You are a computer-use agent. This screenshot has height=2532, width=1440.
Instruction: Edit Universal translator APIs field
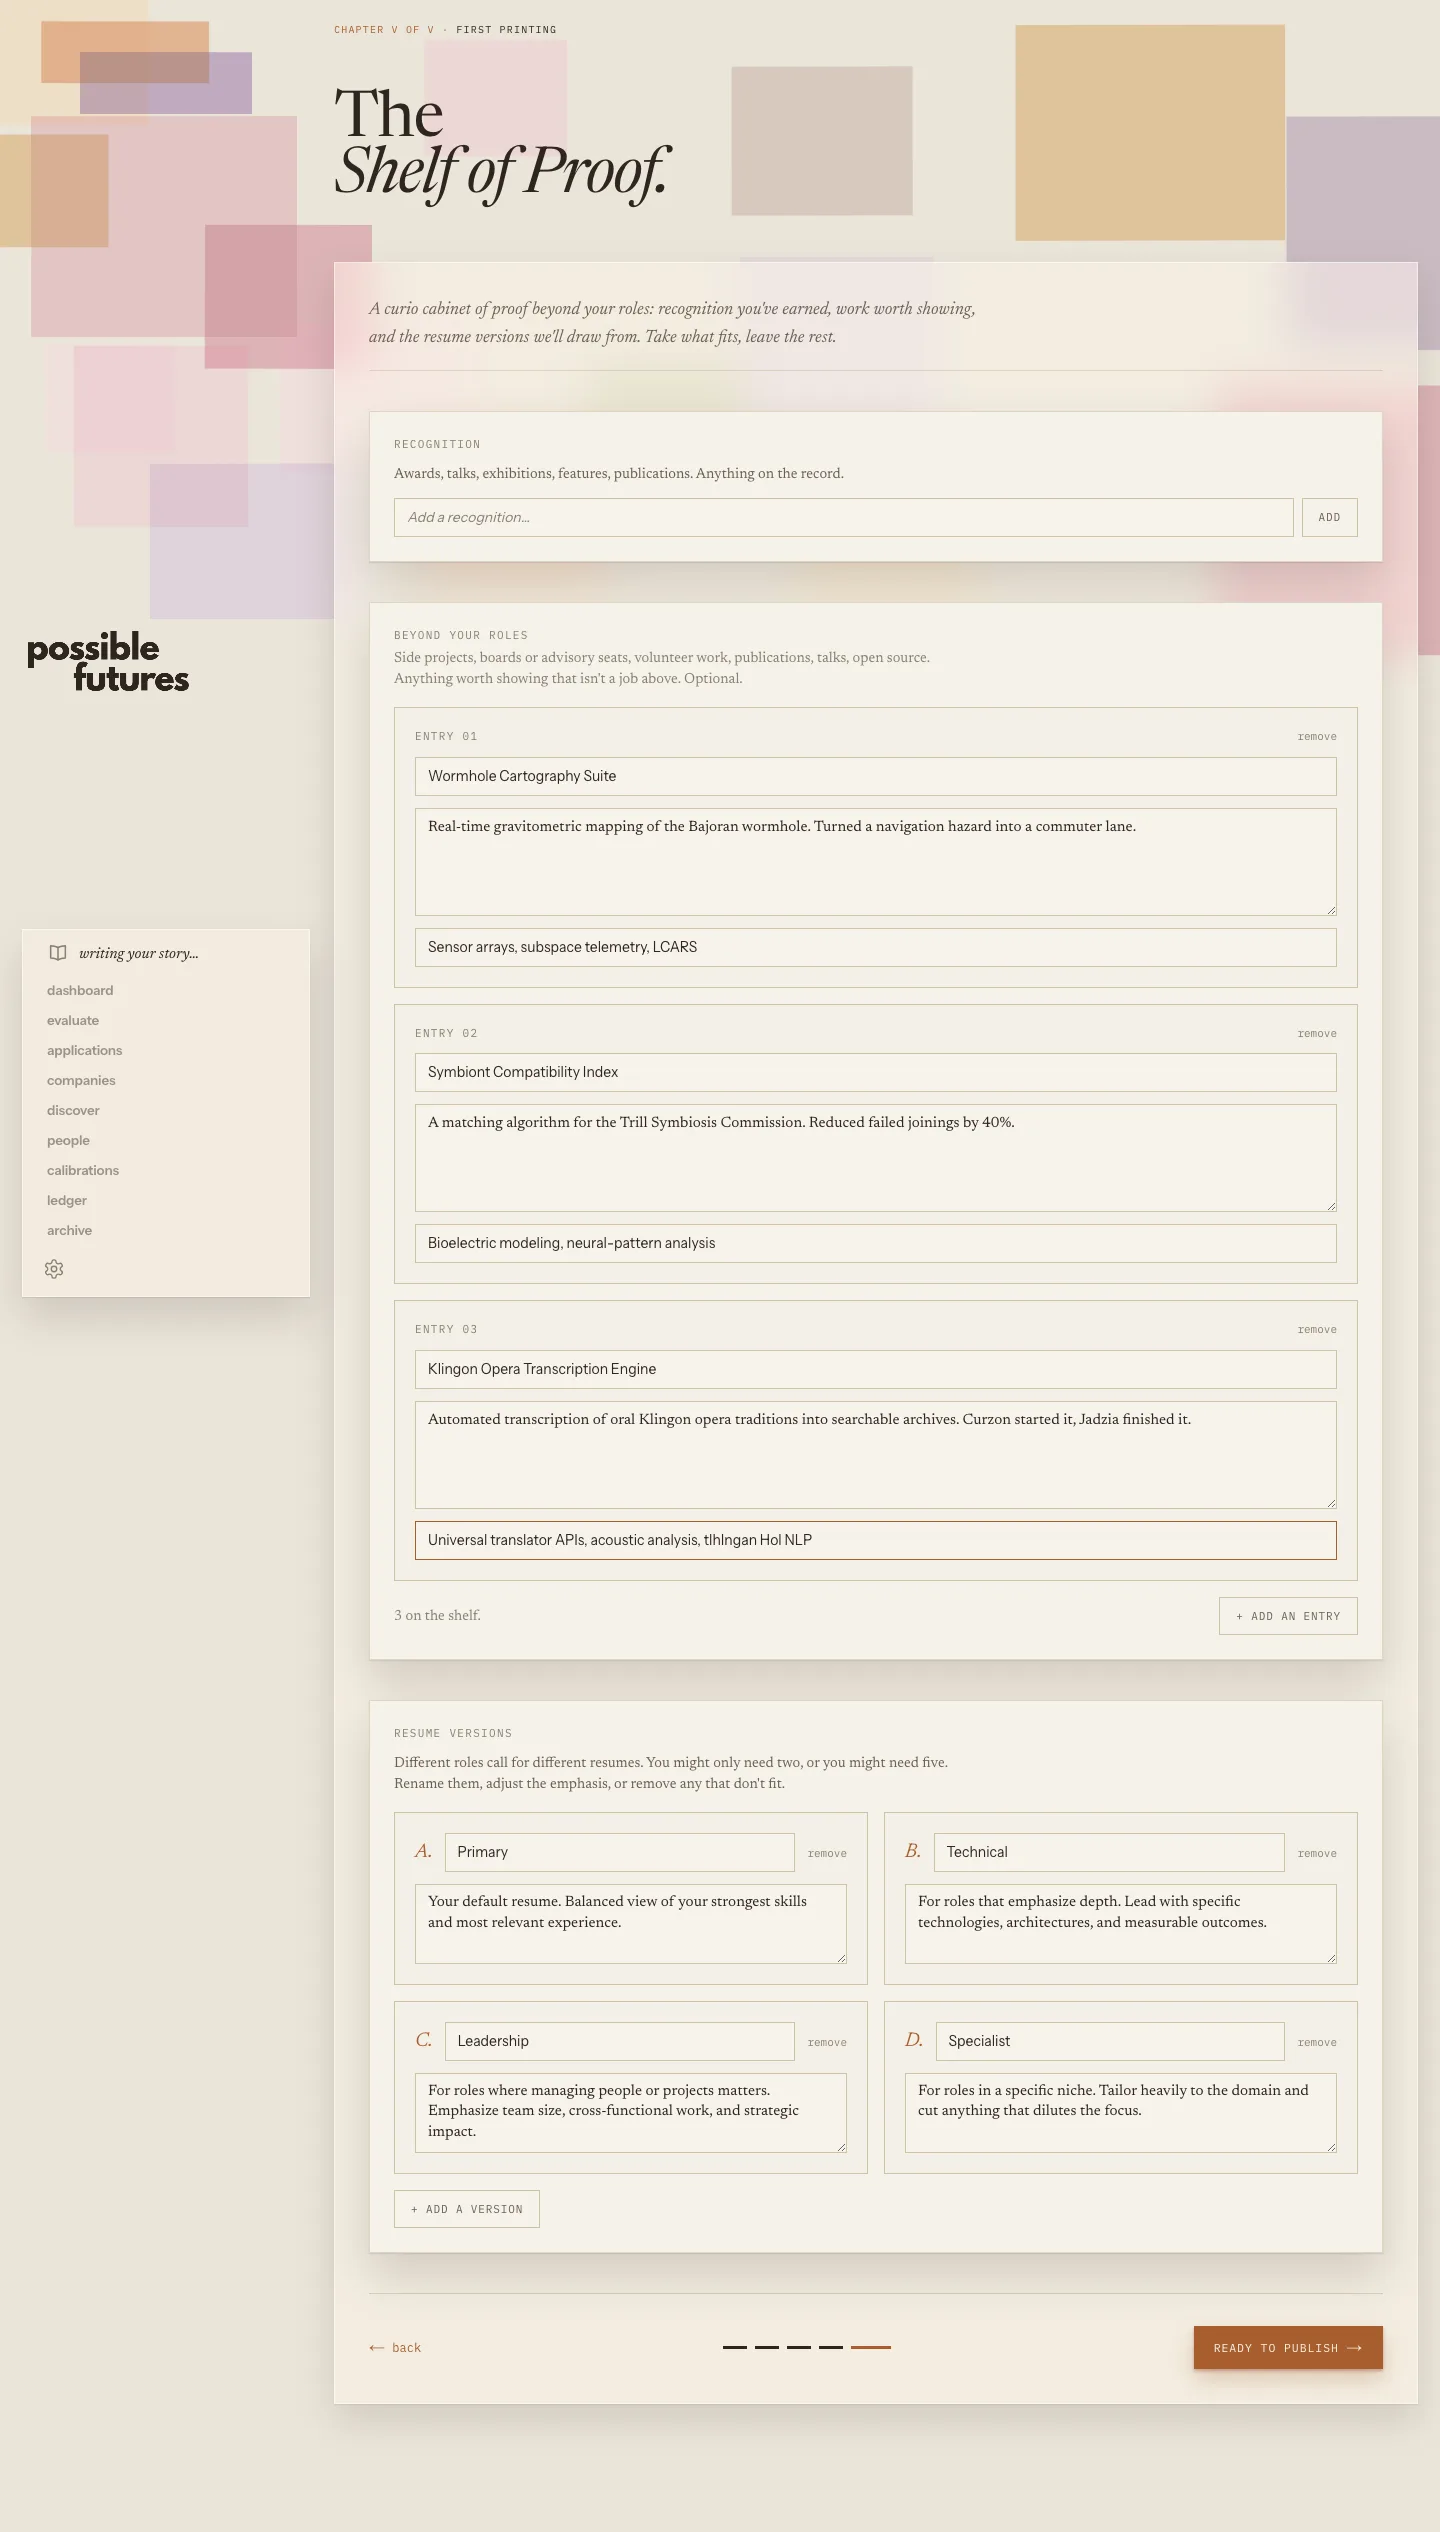pos(875,1540)
